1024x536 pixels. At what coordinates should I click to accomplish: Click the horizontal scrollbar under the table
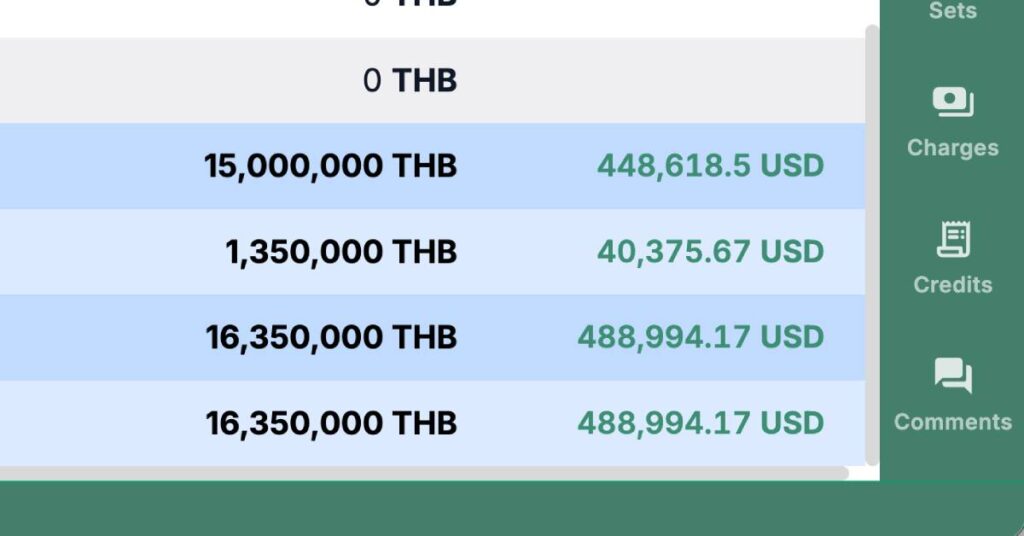point(424,473)
